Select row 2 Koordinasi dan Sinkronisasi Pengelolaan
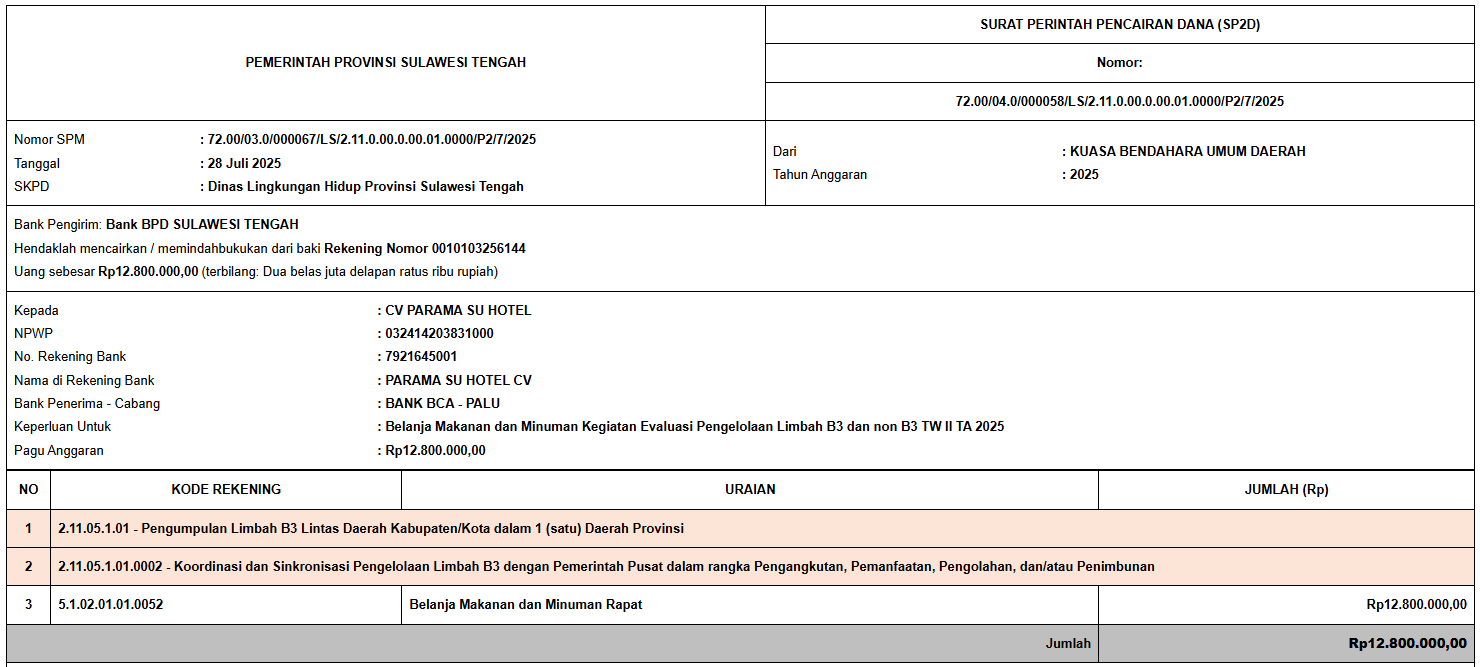1480x667 pixels. [x=740, y=566]
